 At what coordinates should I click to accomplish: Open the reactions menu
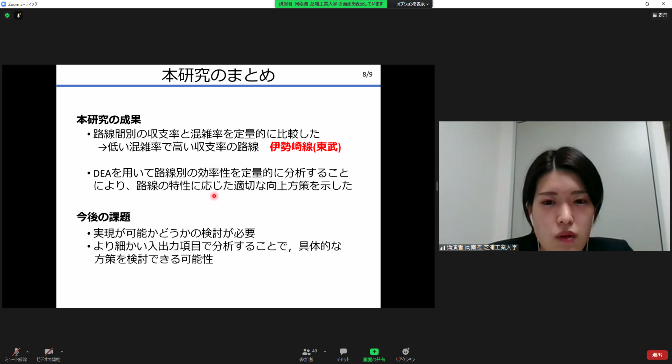[x=405, y=354]
